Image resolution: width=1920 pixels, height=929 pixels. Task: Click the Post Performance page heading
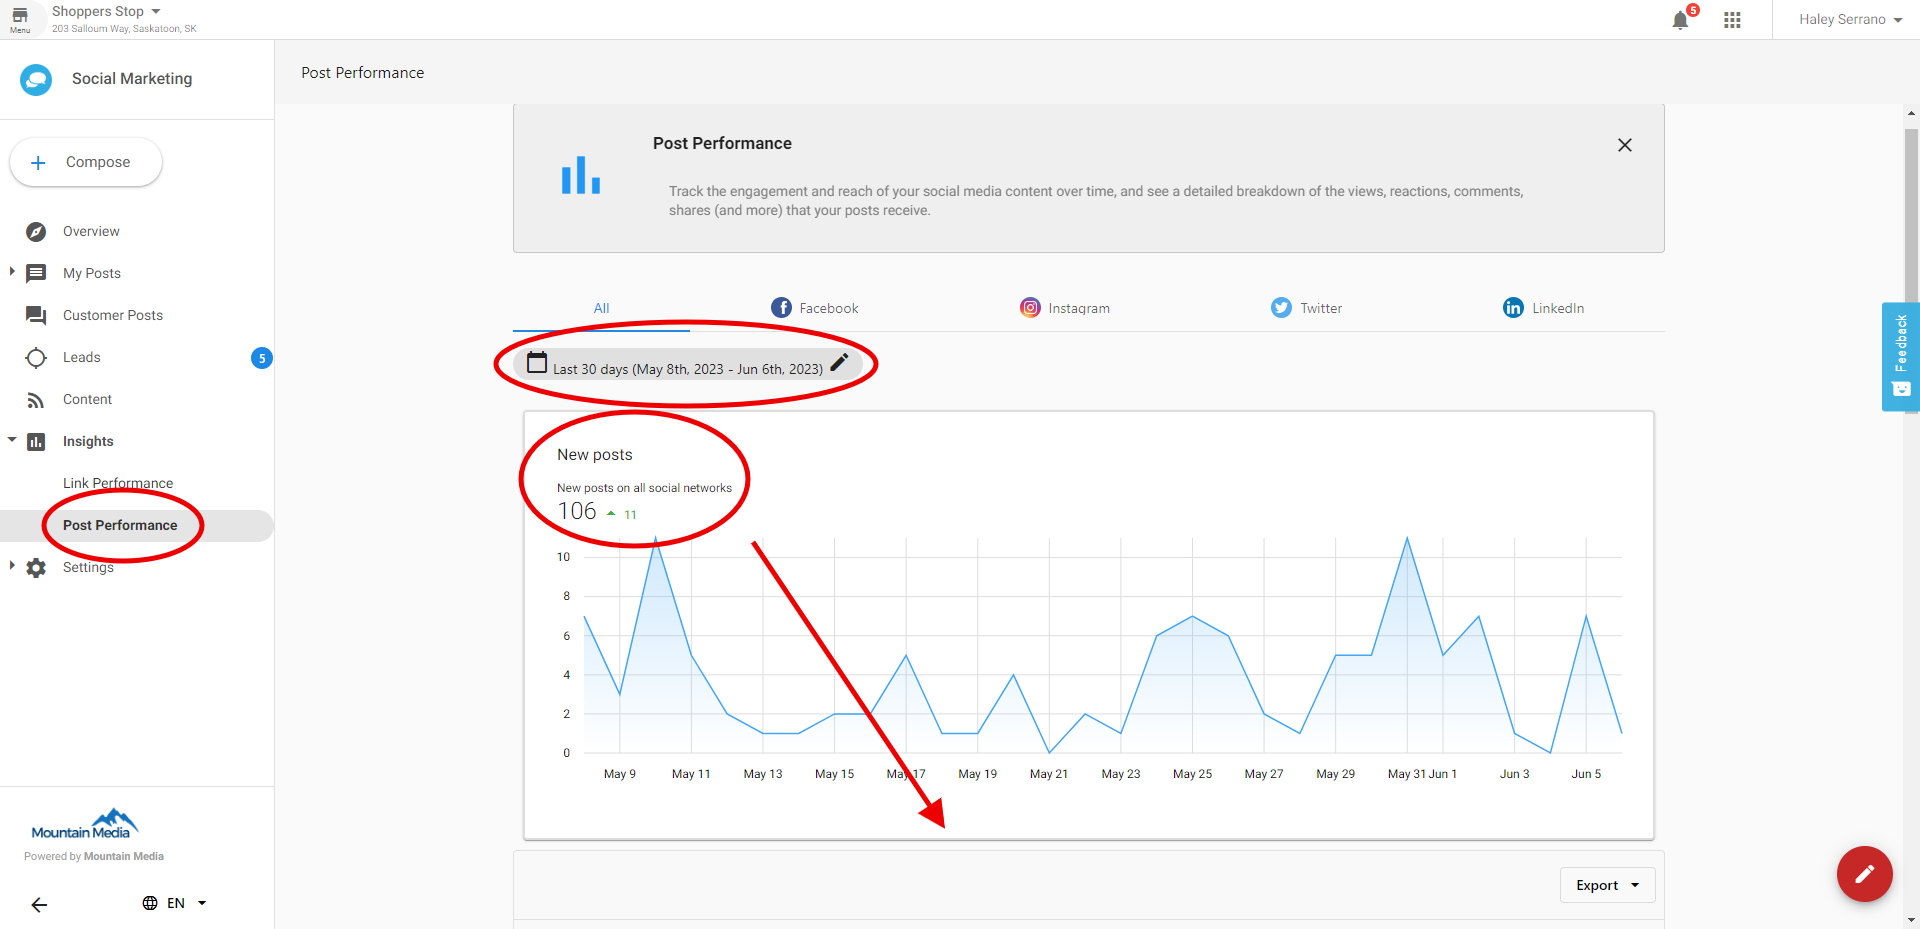click(363, 73)
